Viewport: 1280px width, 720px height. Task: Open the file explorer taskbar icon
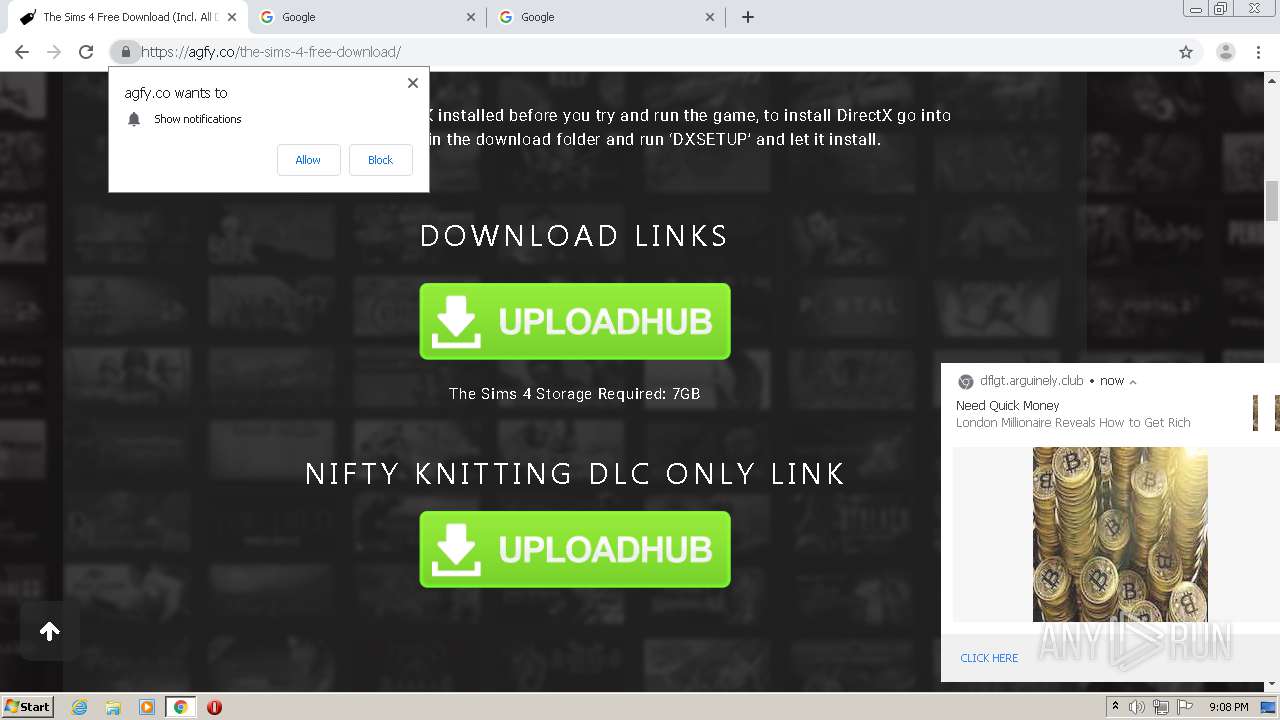[113, 707]
